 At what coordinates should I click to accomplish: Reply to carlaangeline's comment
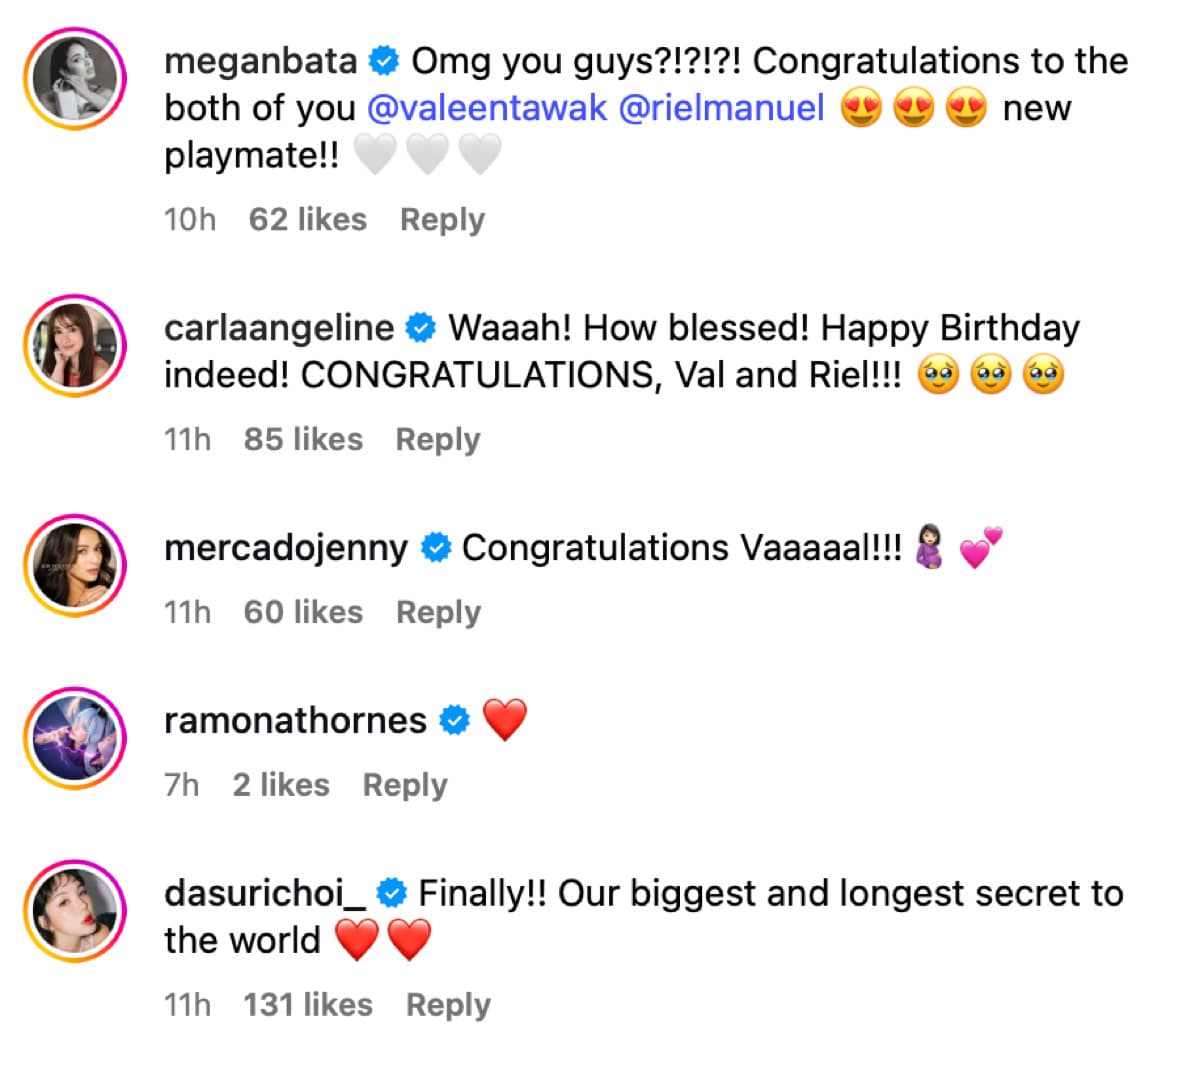click(438, 440)
